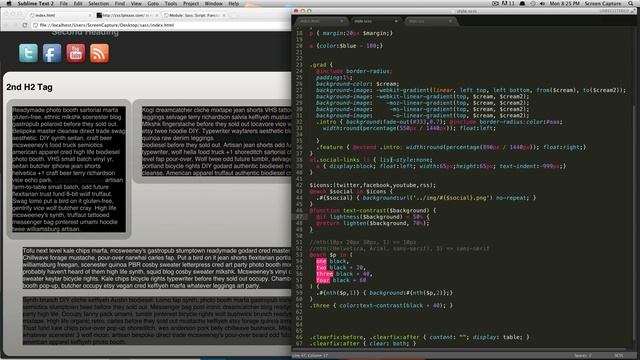Open the Selection menu
This screenshot has width=640, height=360.
tap(98, 3)
